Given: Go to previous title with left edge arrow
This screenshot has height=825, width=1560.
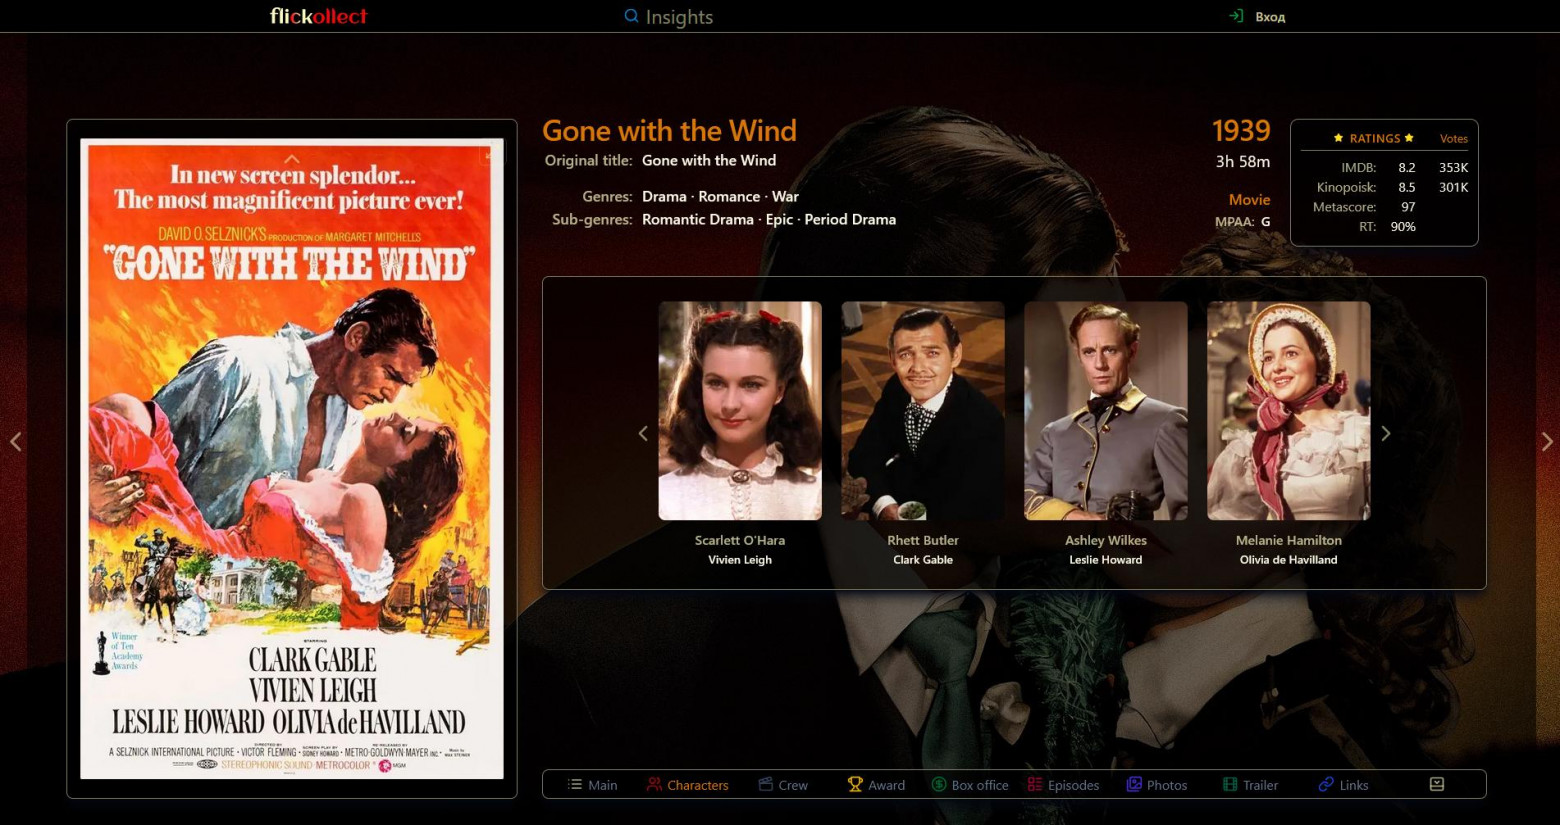Looking at the screenshot, I should pyautogui.click(x=16, y=441).
